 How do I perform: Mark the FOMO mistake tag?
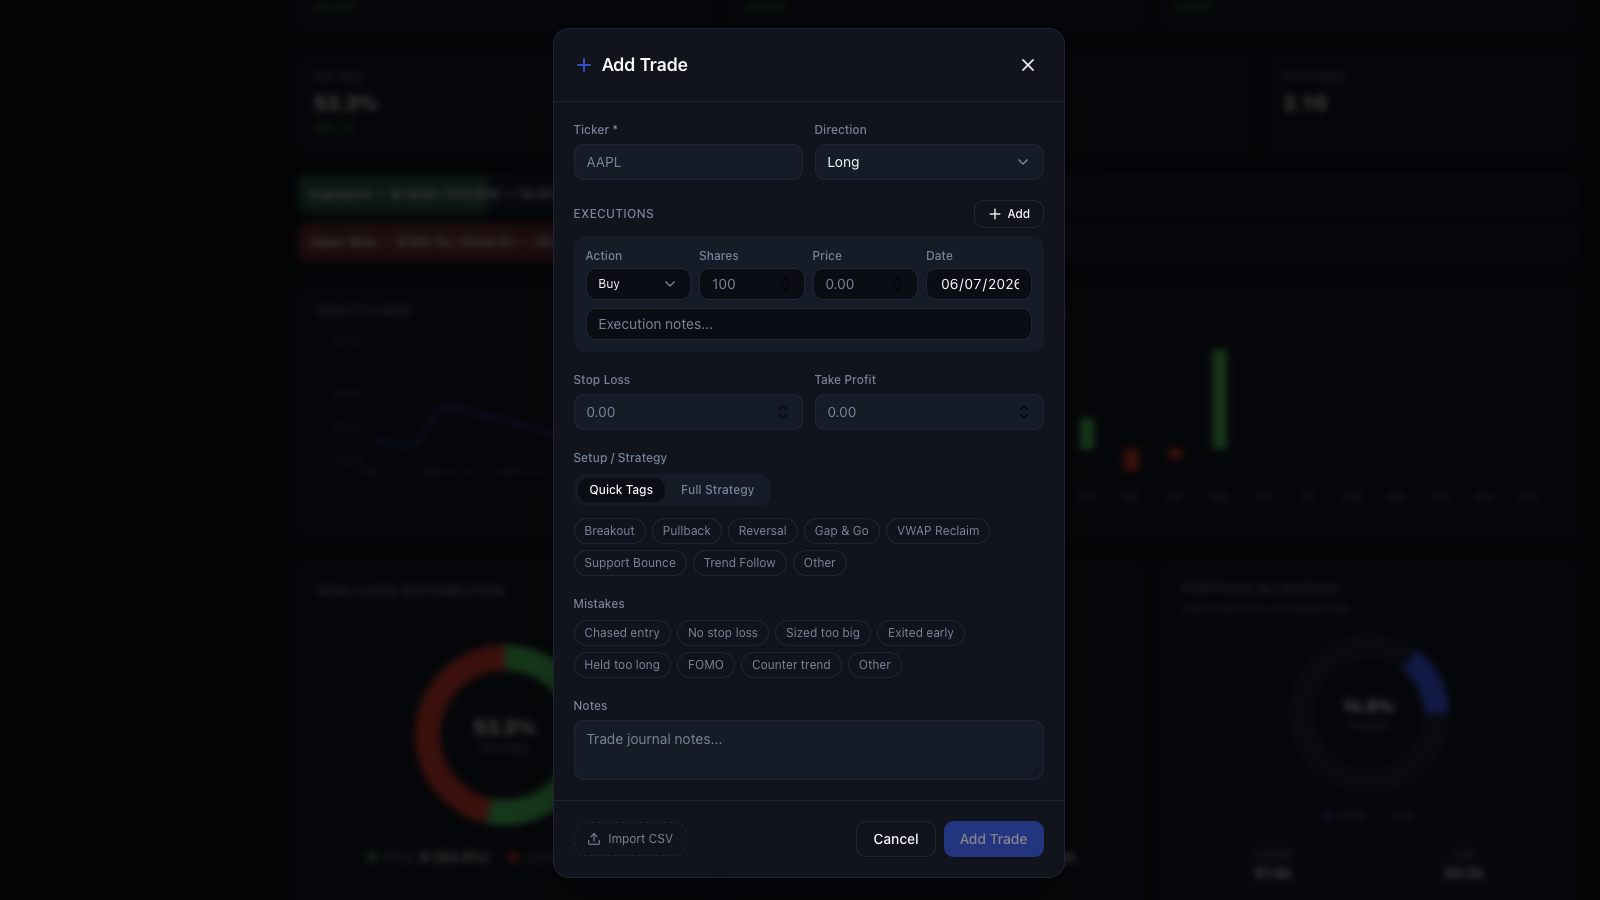pyautogui.click(x=706, y=665)
